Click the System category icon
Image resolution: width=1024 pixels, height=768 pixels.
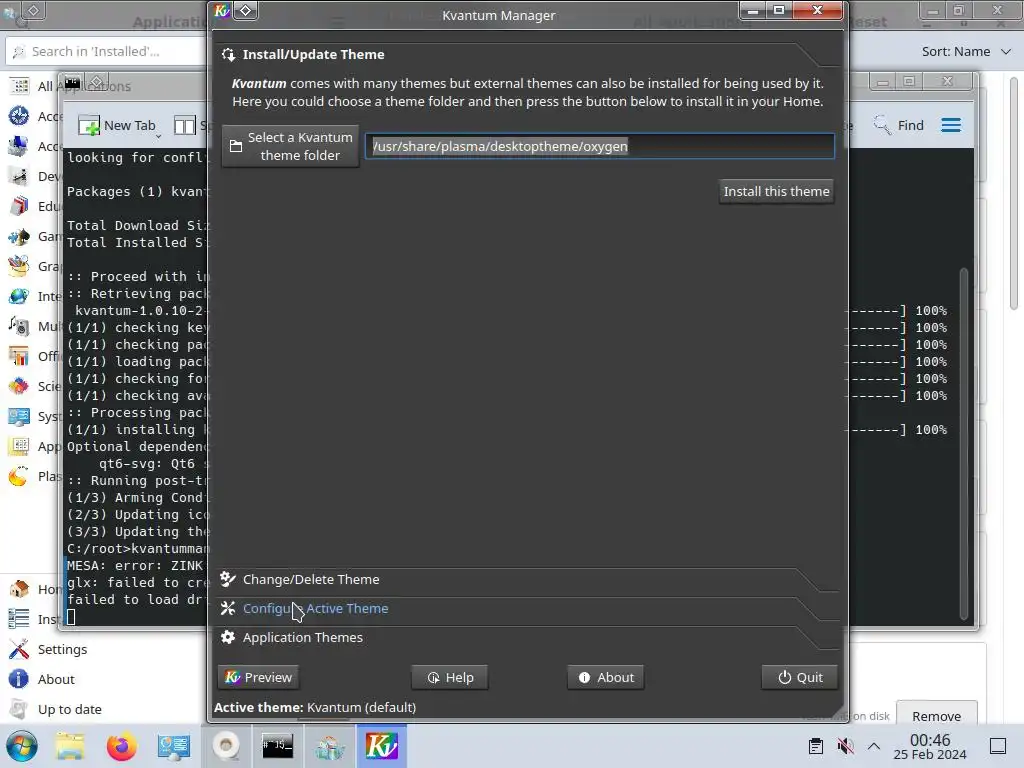pos(19,416)
